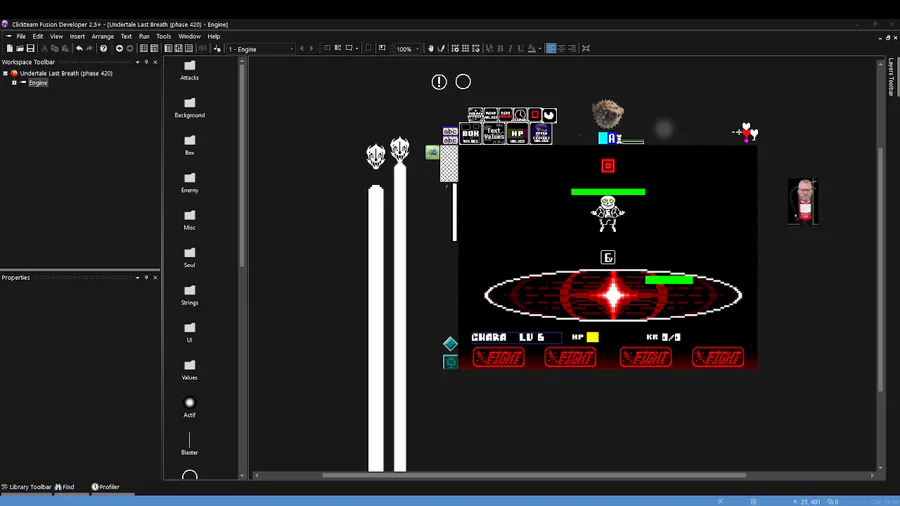Image resolution: width=900 pixels, height=506 pixels.
Task: Select the BOX values object in frame
Action: (x=471, y=134)
